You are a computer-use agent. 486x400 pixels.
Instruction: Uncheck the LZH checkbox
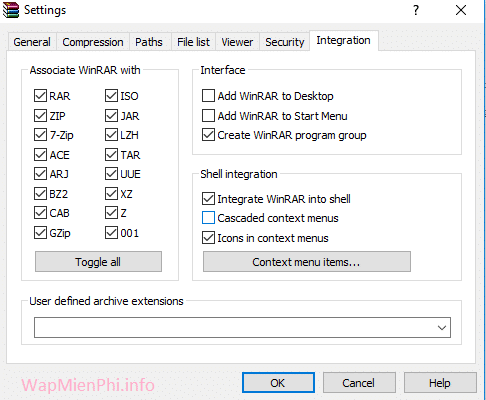tap(111, 135)
